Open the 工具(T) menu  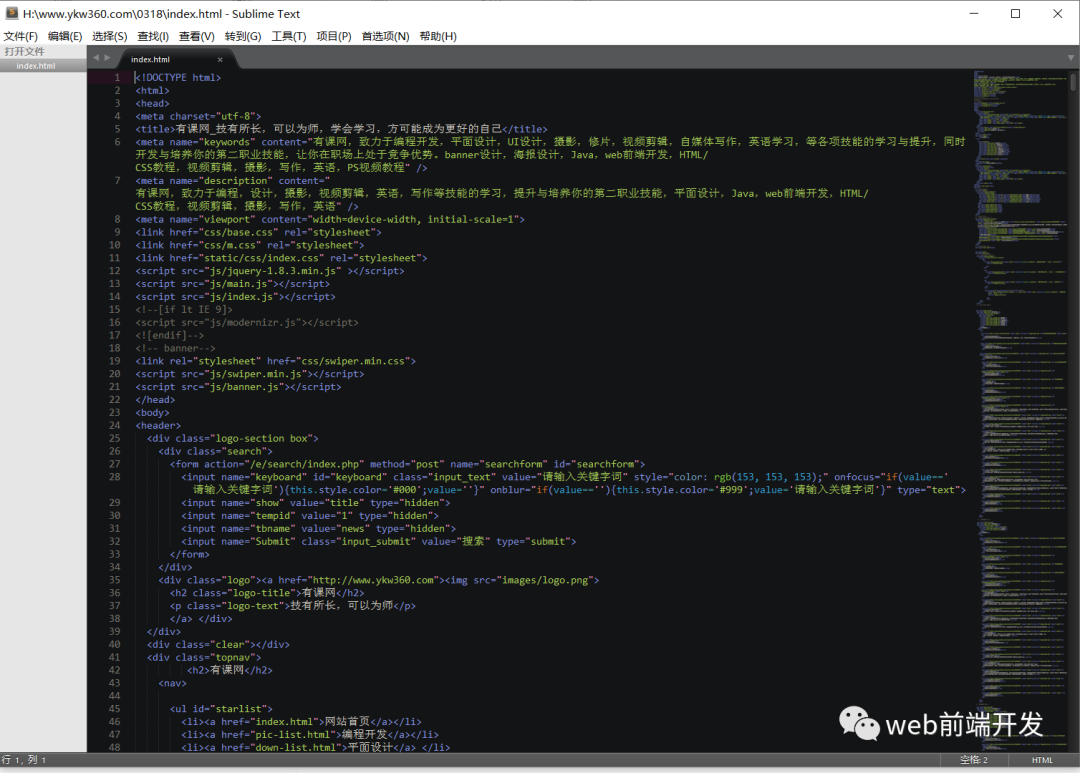tap(288, 36)
